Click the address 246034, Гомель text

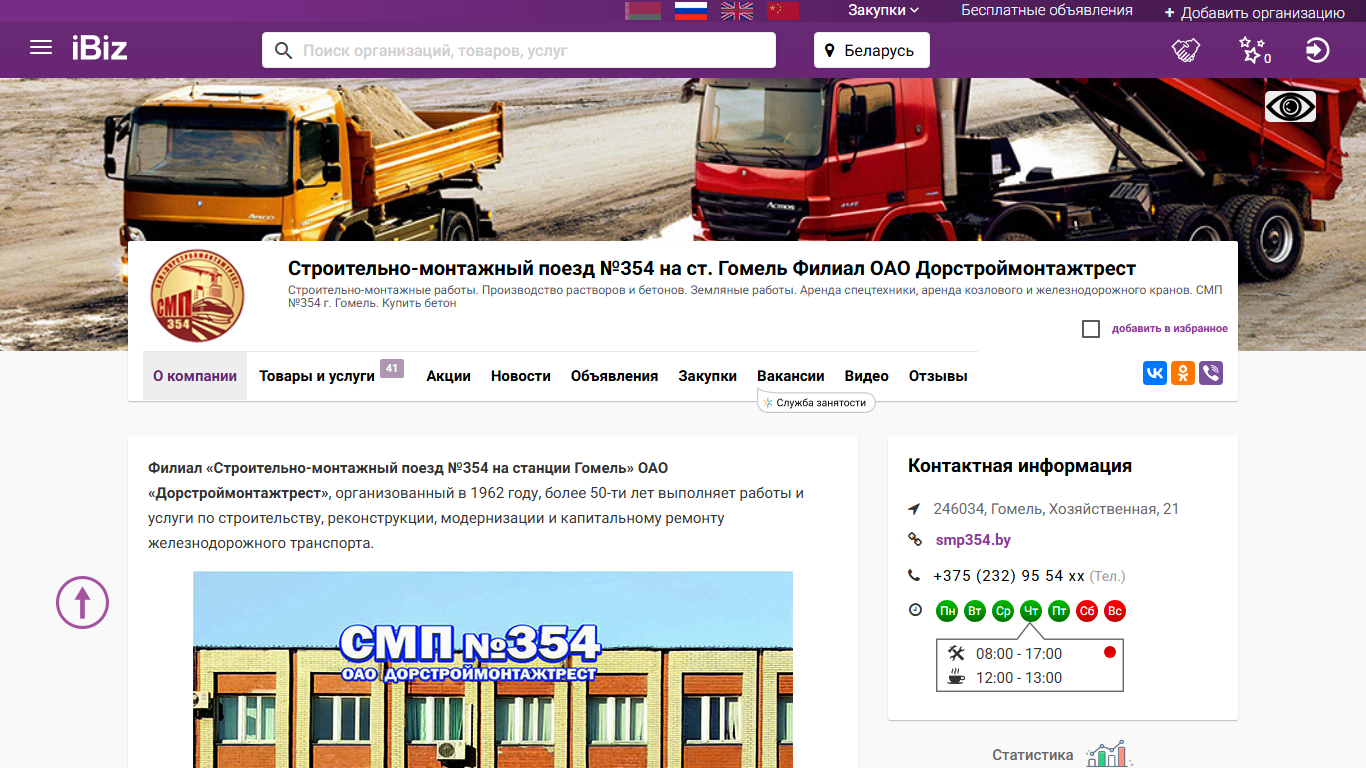click(x=1056, y=509)
